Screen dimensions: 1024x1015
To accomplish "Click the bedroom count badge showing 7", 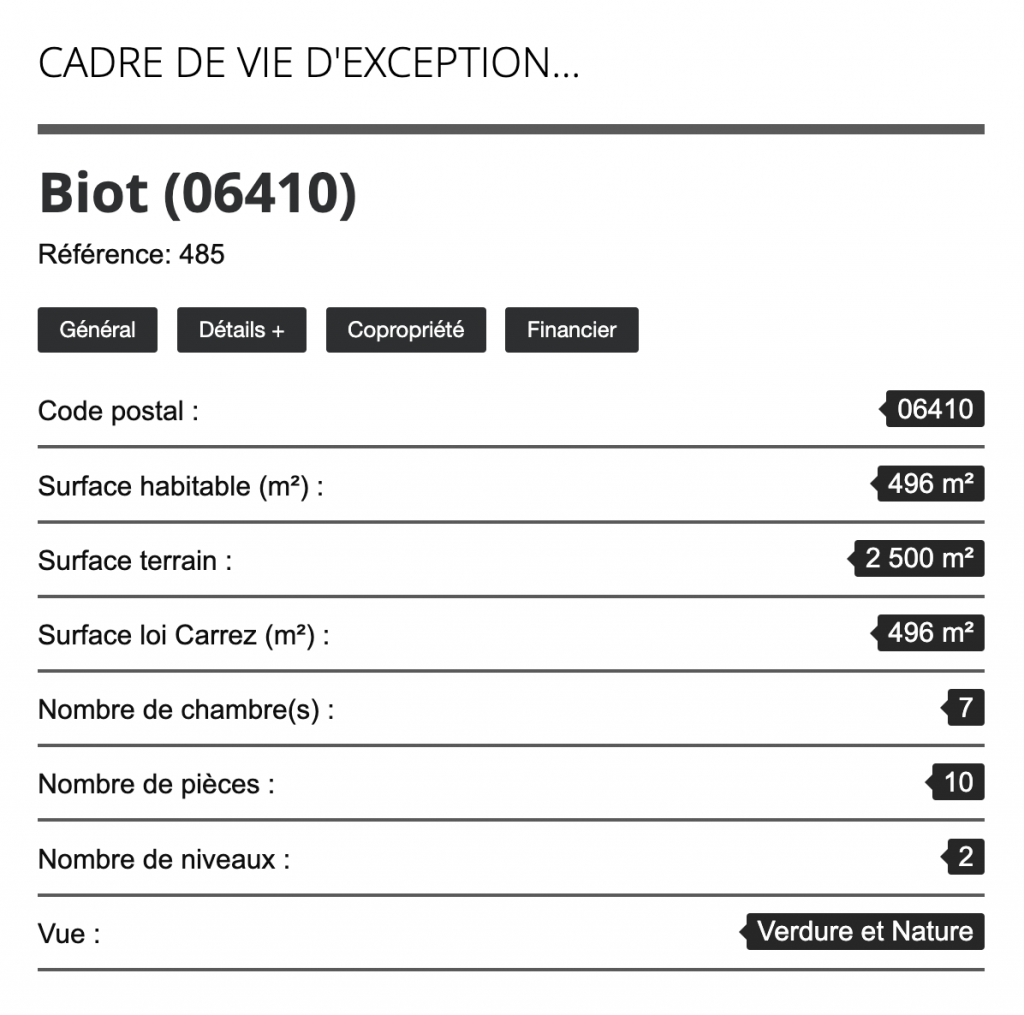I will [x=965, y=709].
